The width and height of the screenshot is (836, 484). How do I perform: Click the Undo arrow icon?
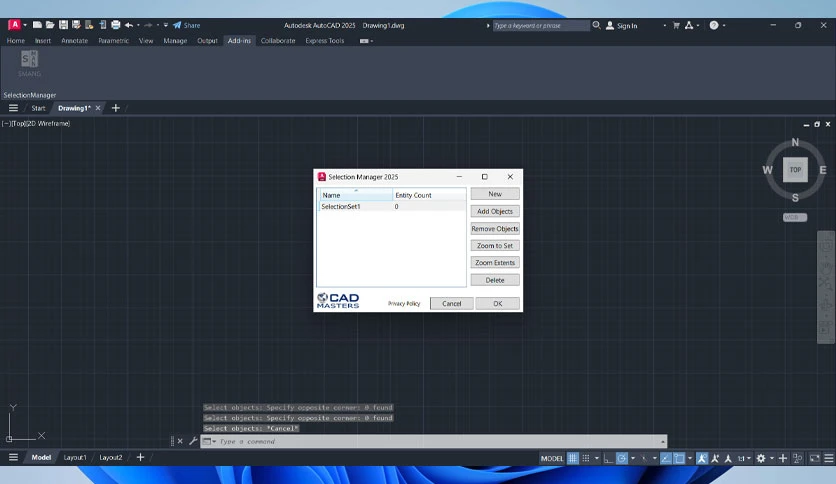pyautogui.click(x=128, y=25)
